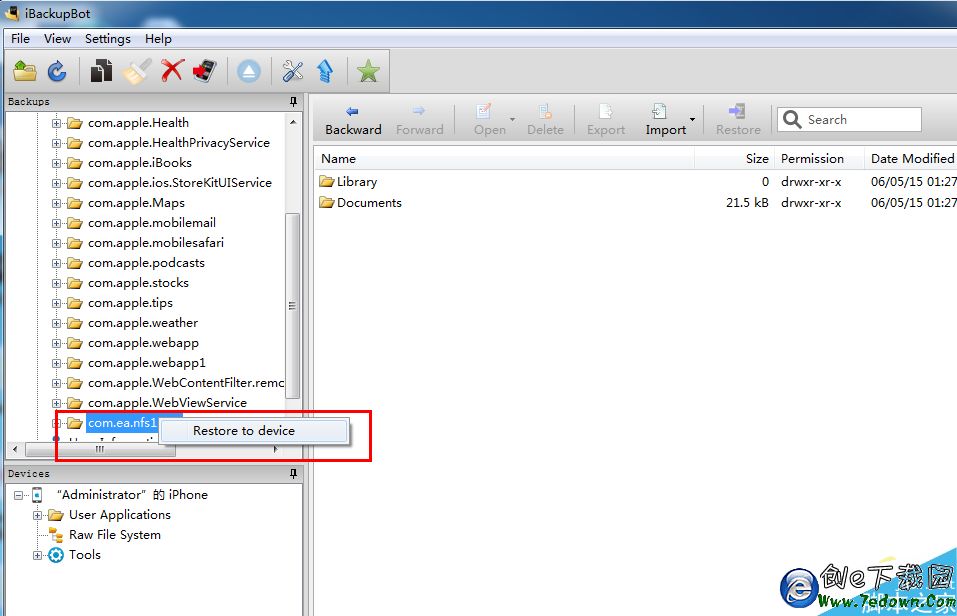This screenshot has height=616, width=957.
Task: Click the Backups tree horizontal scroll-left arrow
Action: tap(15, 450)
